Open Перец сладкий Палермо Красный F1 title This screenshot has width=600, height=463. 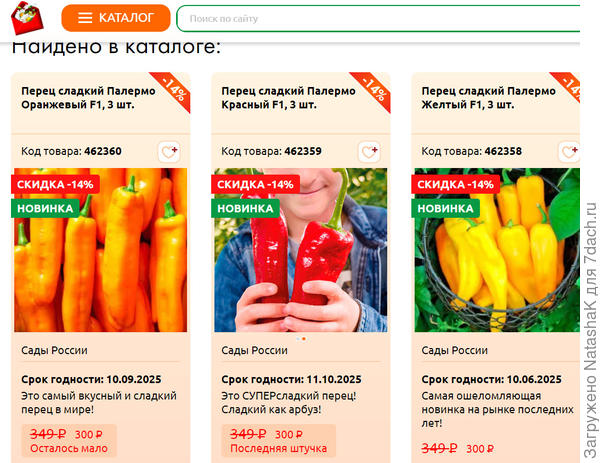pyautogui.click(x=288, y=98)
